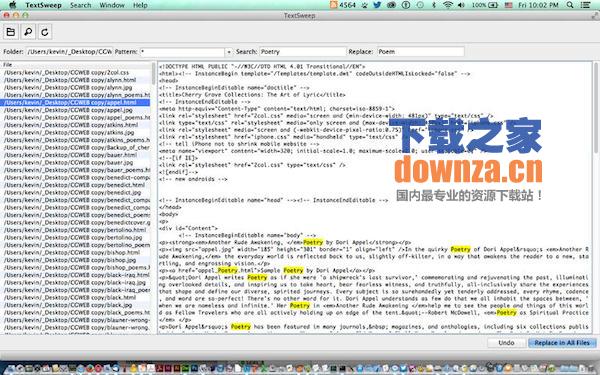600x375 pixels.
Task: Open the Help menu
Action: [x=140, y=5]
